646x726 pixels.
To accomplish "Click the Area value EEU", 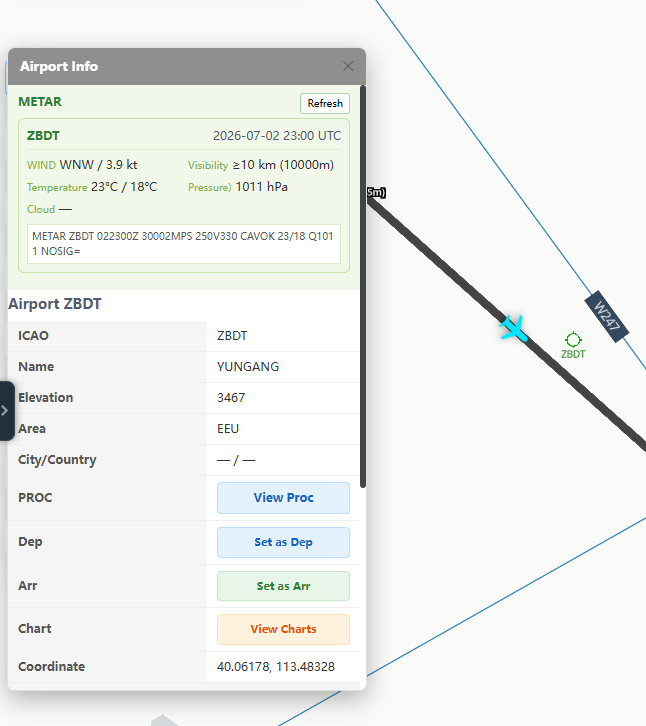I will [228, 429].
